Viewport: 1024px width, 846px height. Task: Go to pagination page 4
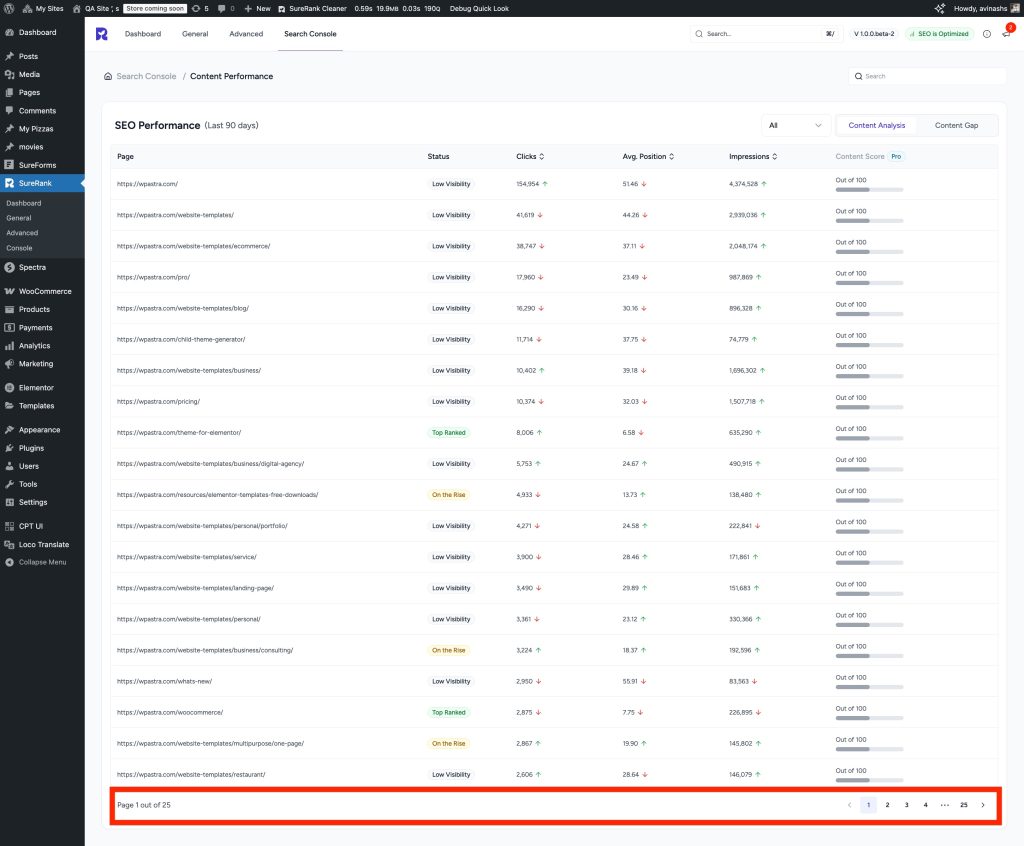click(925, 805)
